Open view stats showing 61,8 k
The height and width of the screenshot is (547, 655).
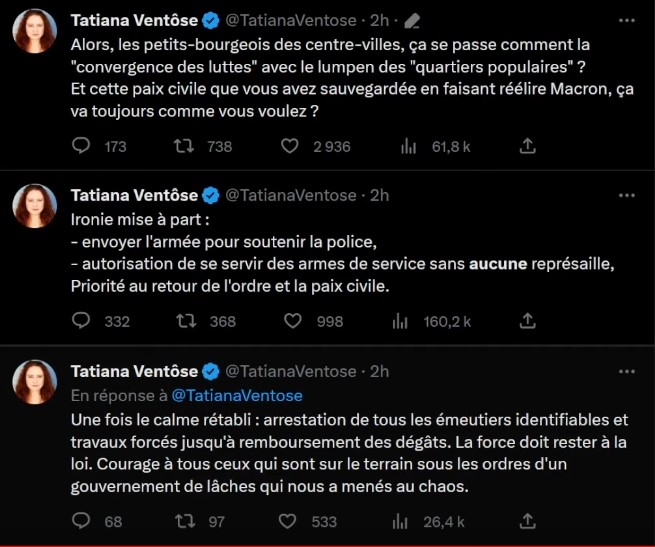click(x=408, y=146)
